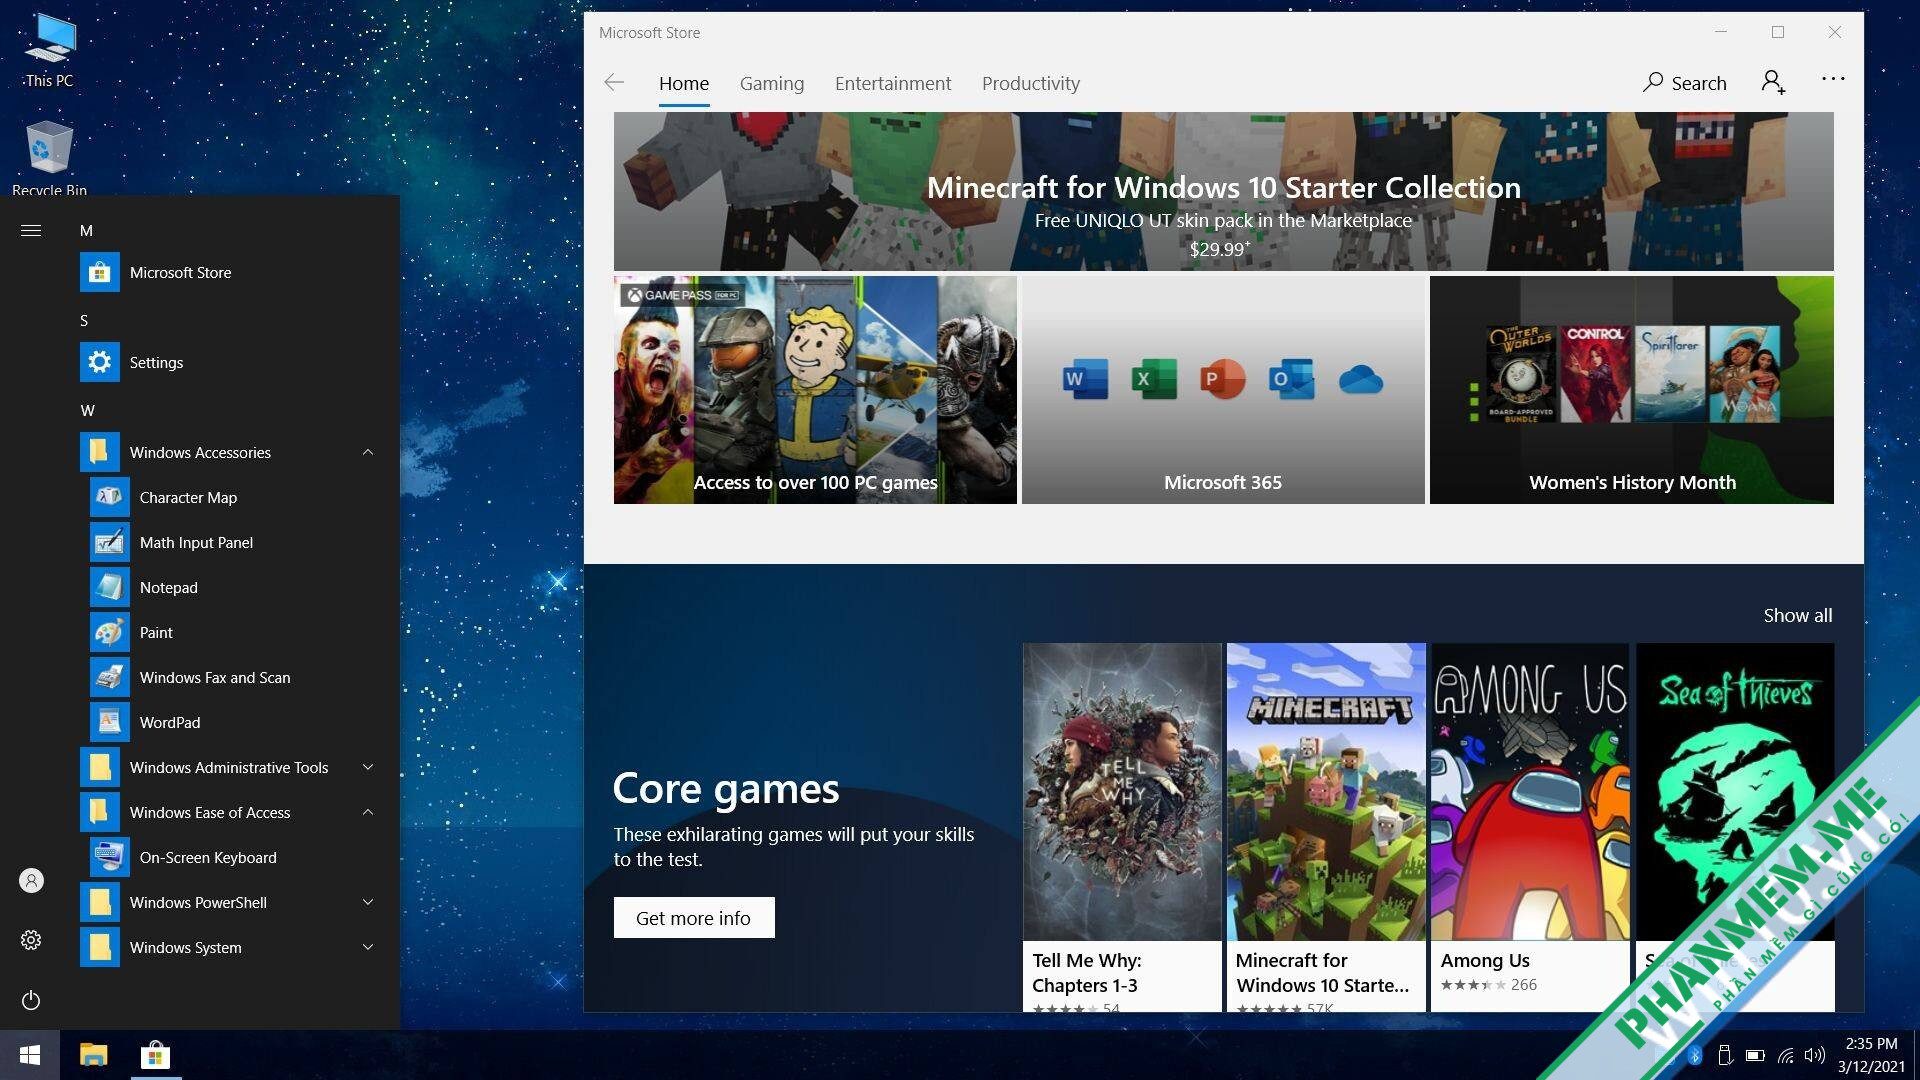Collapse the Windows Accessories folder
Viewport: 1920px width, 1080px height.
(368, 452)
